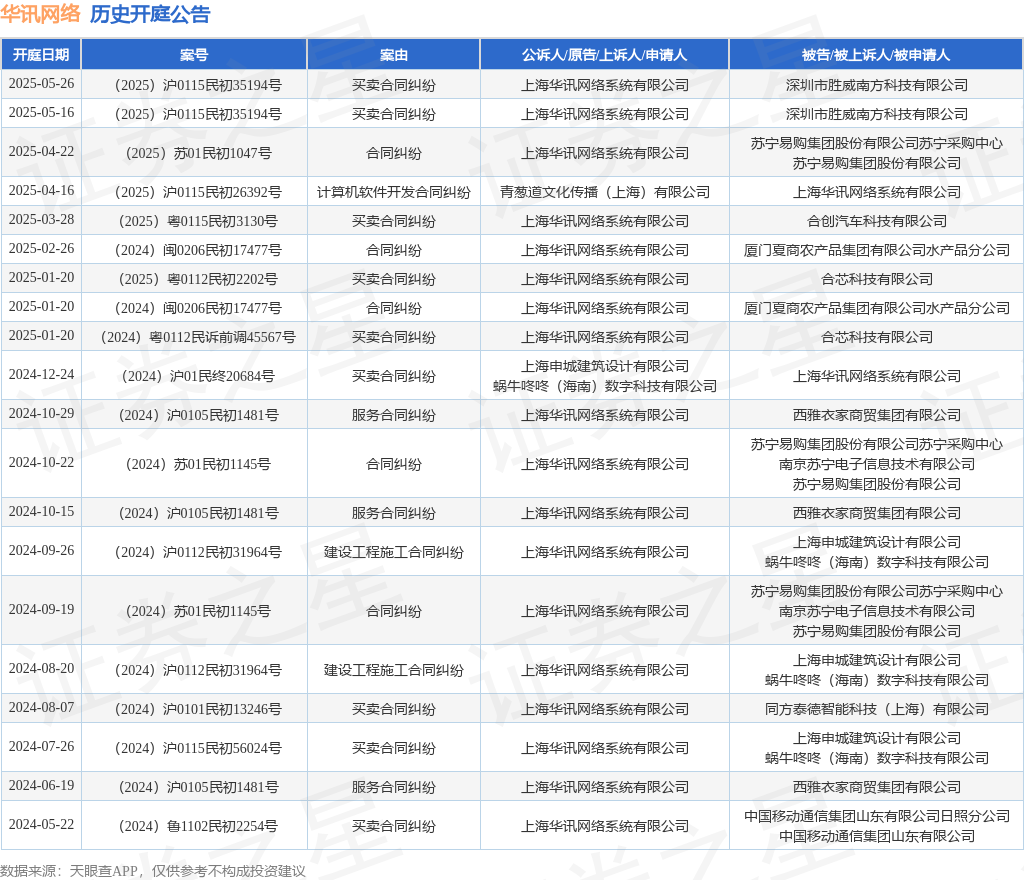Click 建设工程施工合同纠纷 in the 2024-09-26 row
The image size is (1024, 880).
tap(394, 553)
